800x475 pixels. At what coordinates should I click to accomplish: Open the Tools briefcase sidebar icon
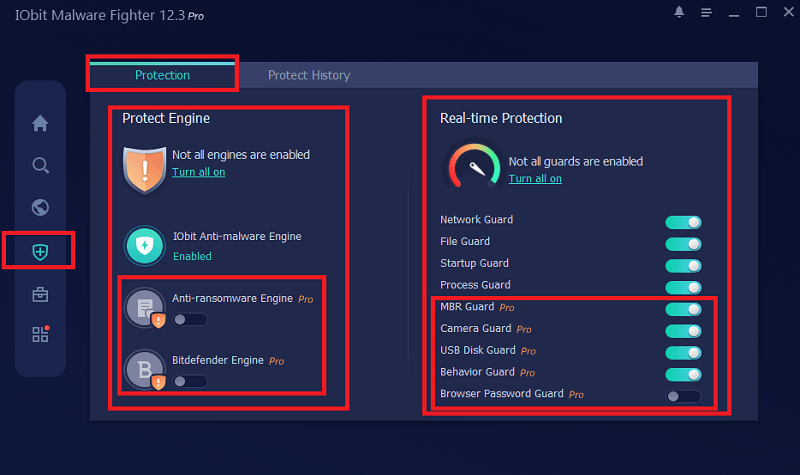(40, 294)
